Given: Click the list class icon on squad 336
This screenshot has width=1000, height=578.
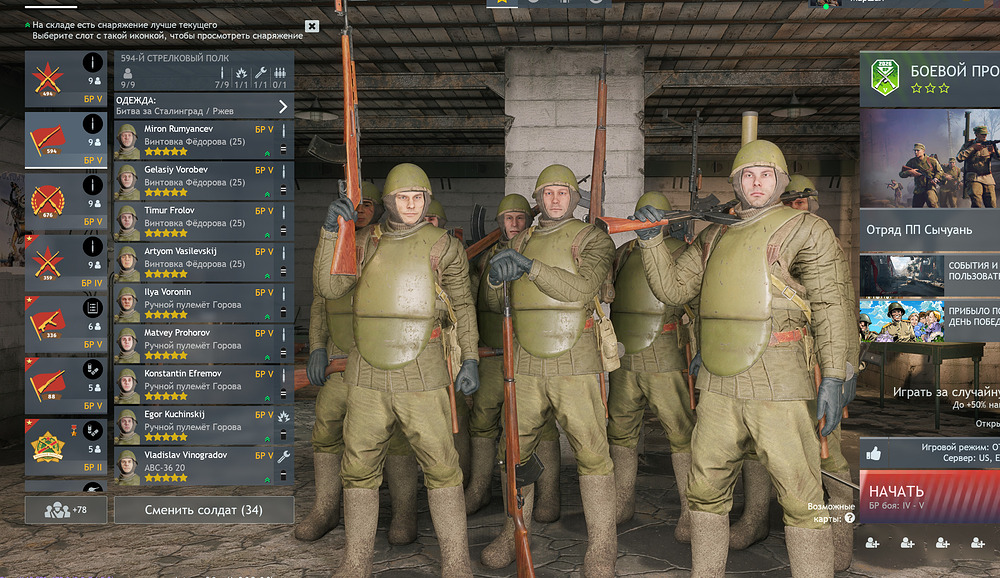Looking at the screenshot, I should coord(92,308).
